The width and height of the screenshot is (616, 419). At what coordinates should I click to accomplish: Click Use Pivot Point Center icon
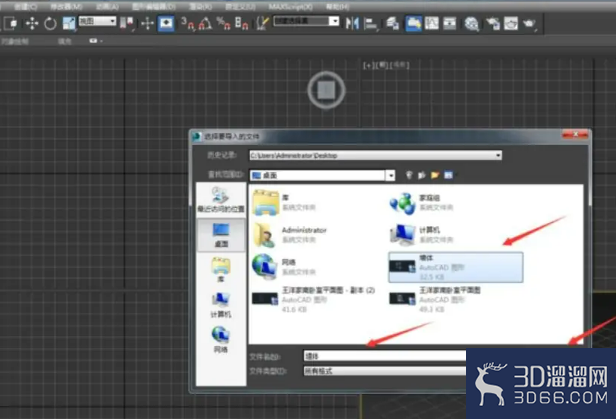coord(126,24)
